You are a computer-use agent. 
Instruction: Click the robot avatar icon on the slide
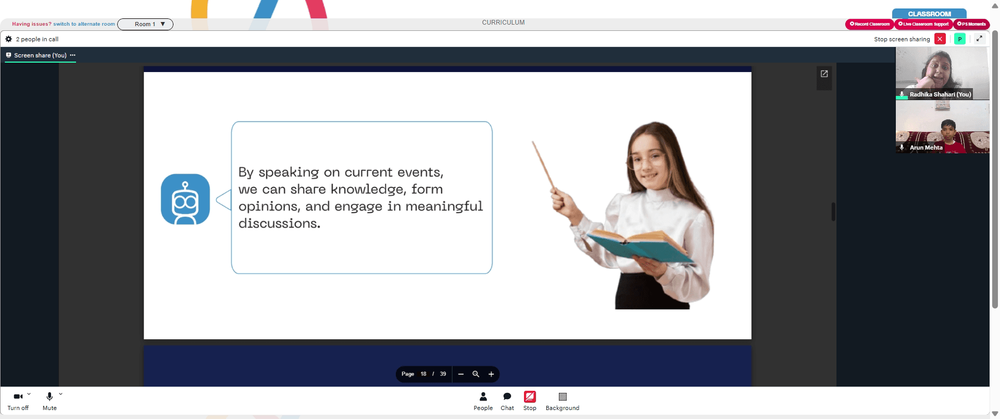tap(185, 199)
